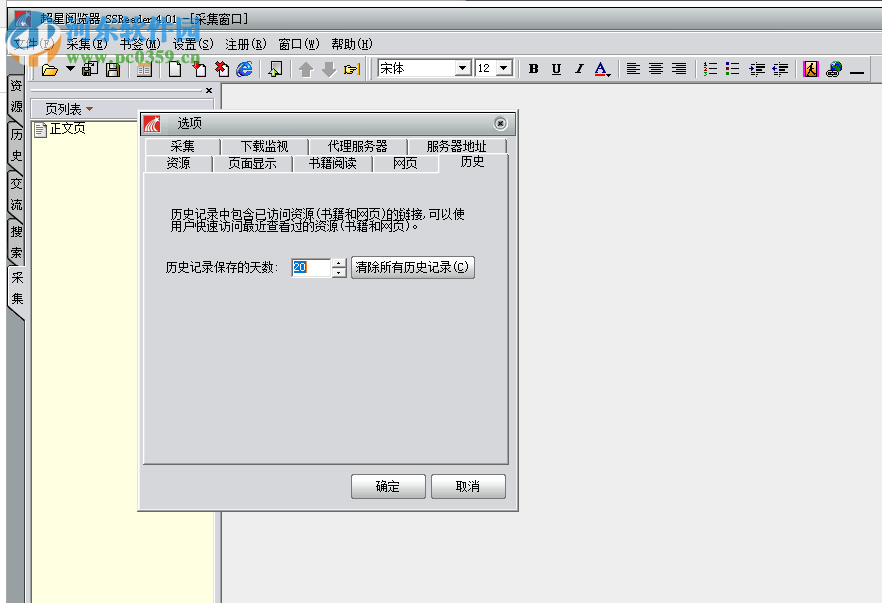Switch to the 书籍阅读 tab

[x=332, y=163]
